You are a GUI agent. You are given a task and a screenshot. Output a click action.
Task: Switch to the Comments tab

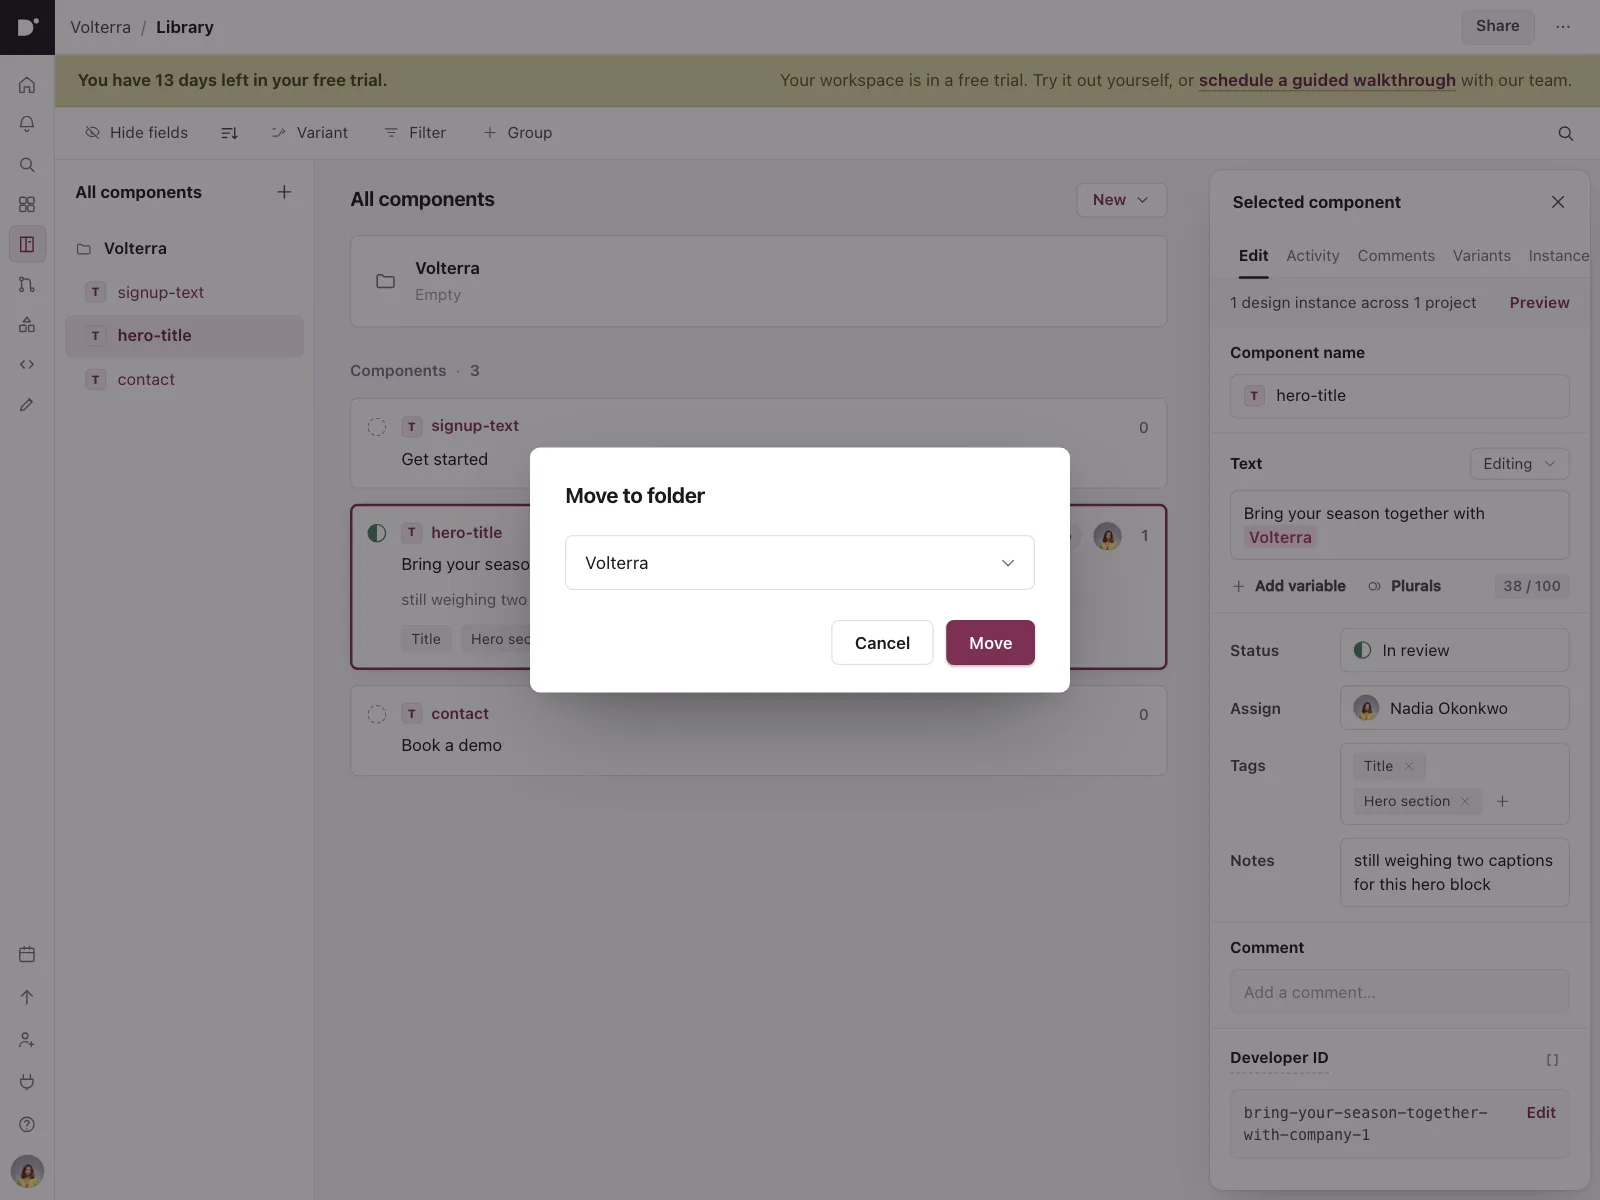(1396, 256)
